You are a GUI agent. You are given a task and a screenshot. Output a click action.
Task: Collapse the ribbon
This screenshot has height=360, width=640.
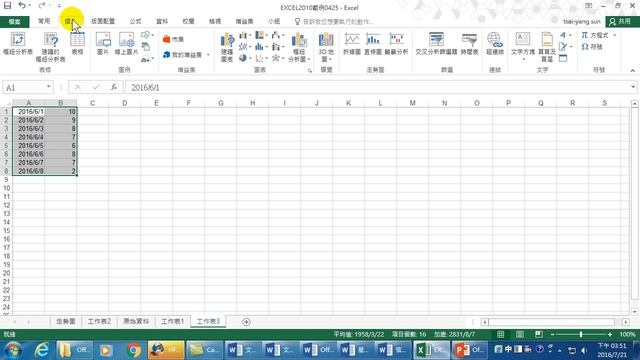633,71
